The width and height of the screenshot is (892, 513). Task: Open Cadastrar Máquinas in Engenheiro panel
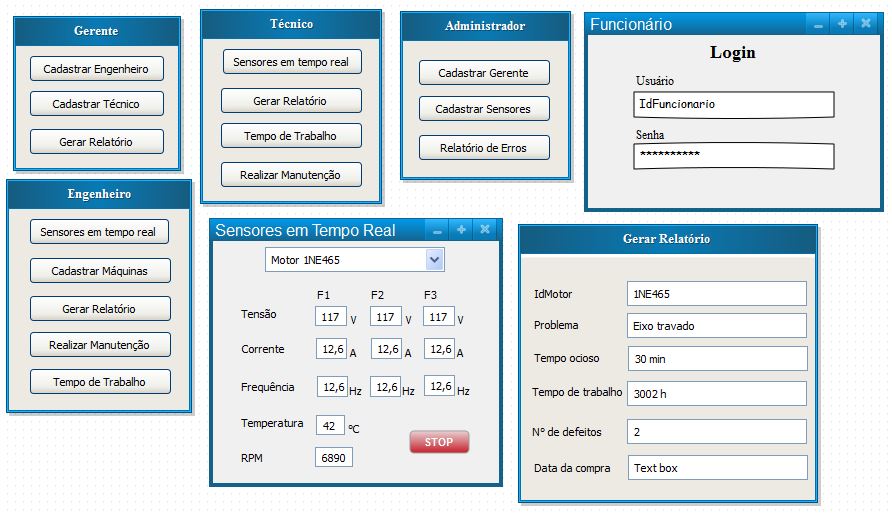click(99, 271)
